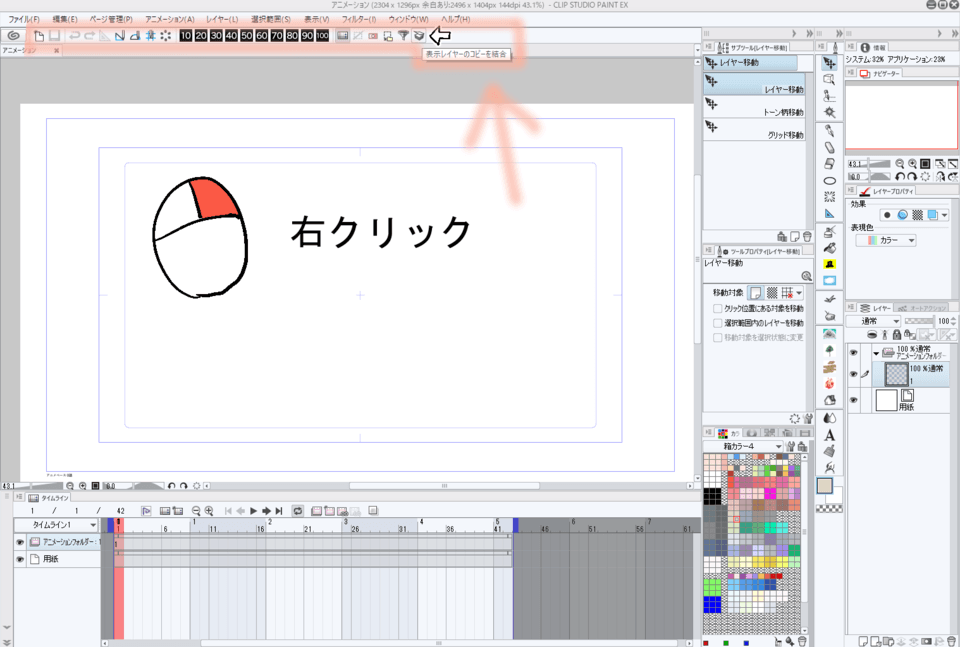
Task: Hide the 用紙 layer in layer panel
Action: (853, 400)
